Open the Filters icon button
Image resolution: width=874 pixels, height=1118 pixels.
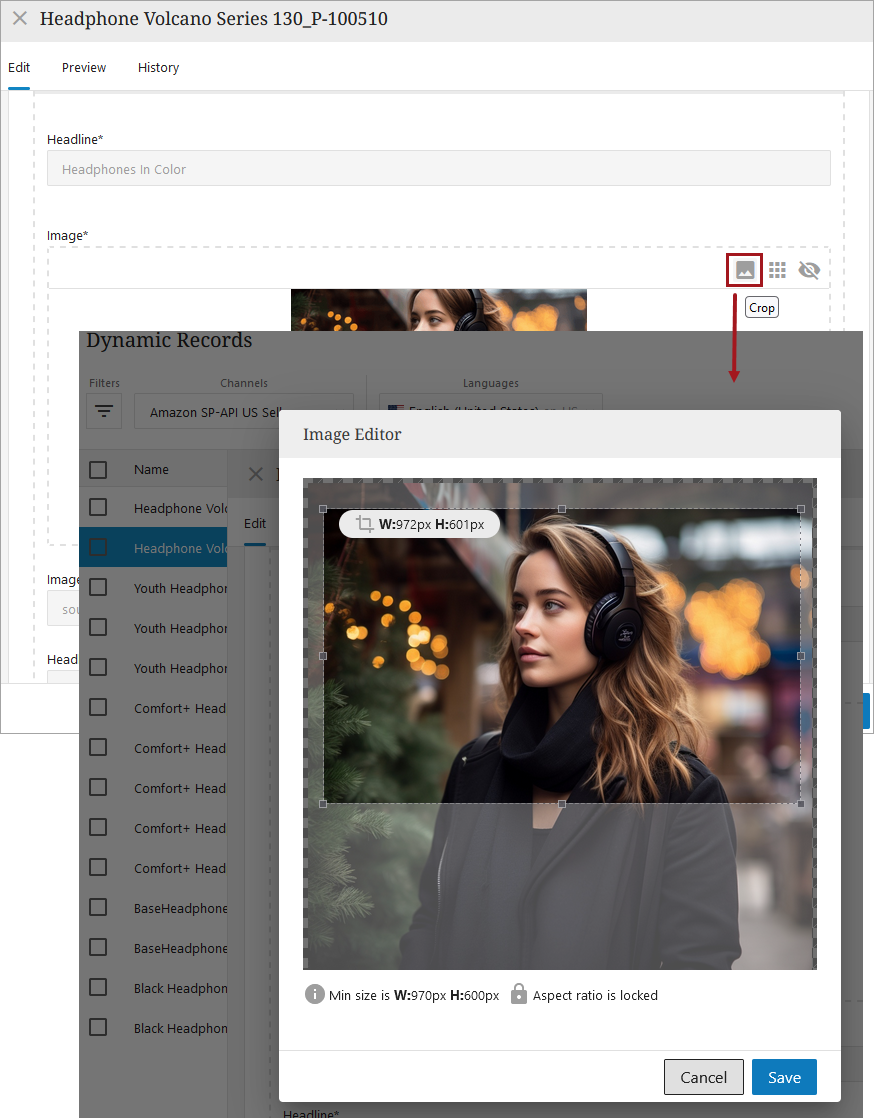105,411
